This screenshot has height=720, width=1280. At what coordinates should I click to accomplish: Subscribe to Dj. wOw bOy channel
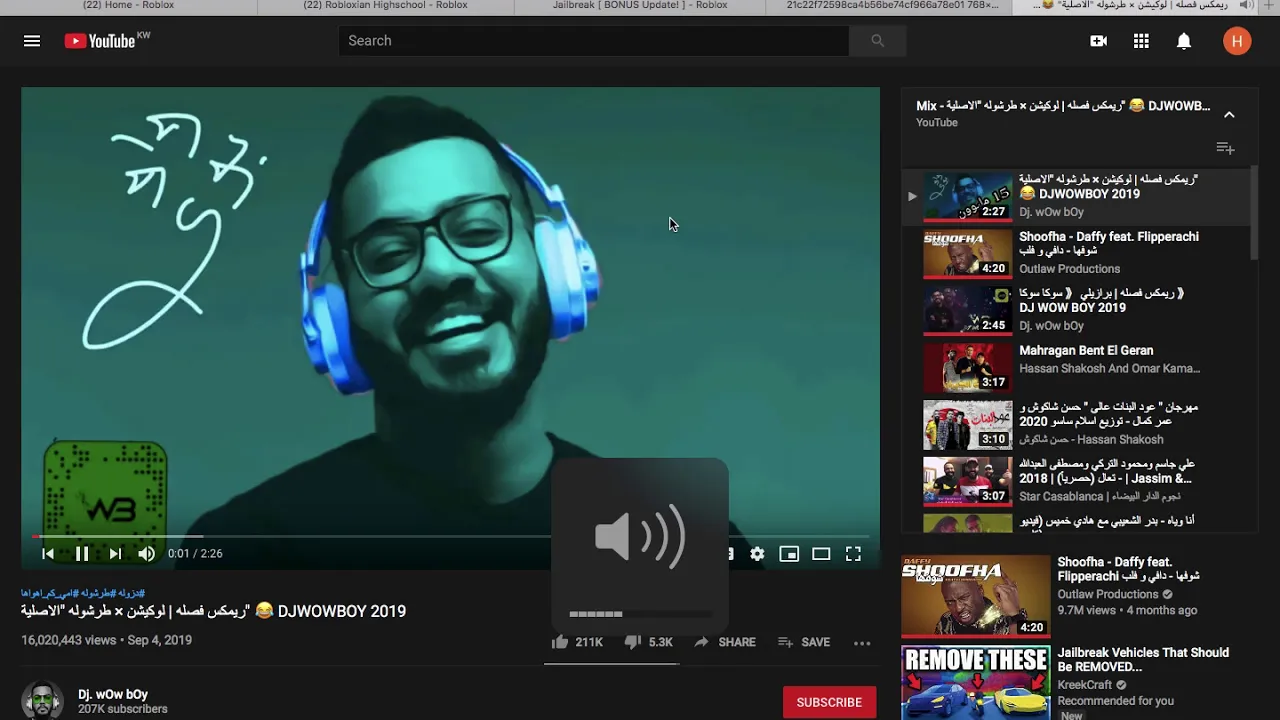point(829,702)
